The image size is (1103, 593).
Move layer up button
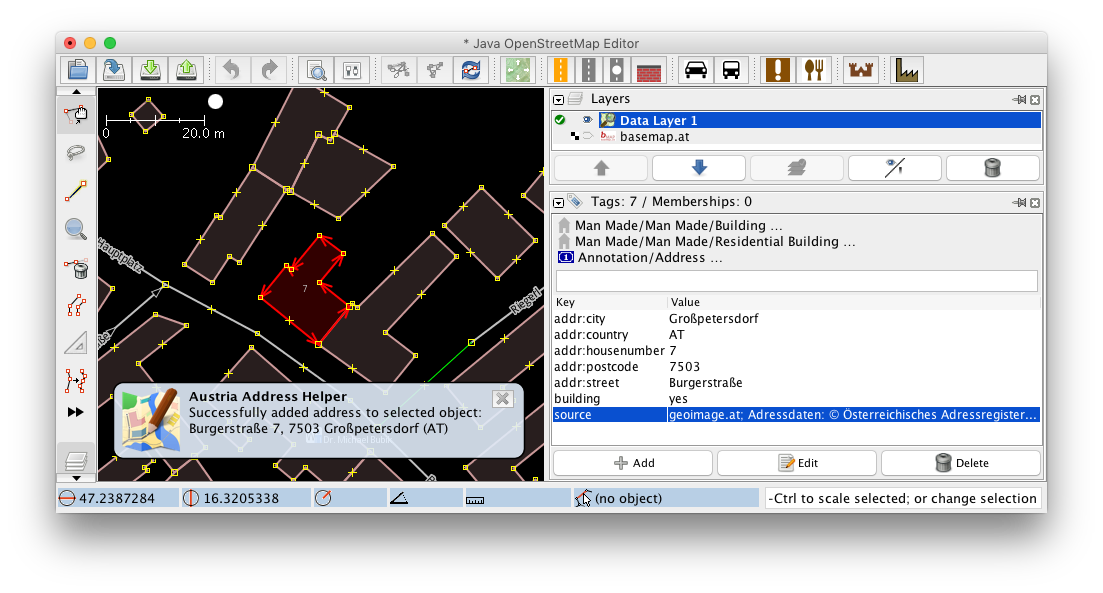[601, 168]
